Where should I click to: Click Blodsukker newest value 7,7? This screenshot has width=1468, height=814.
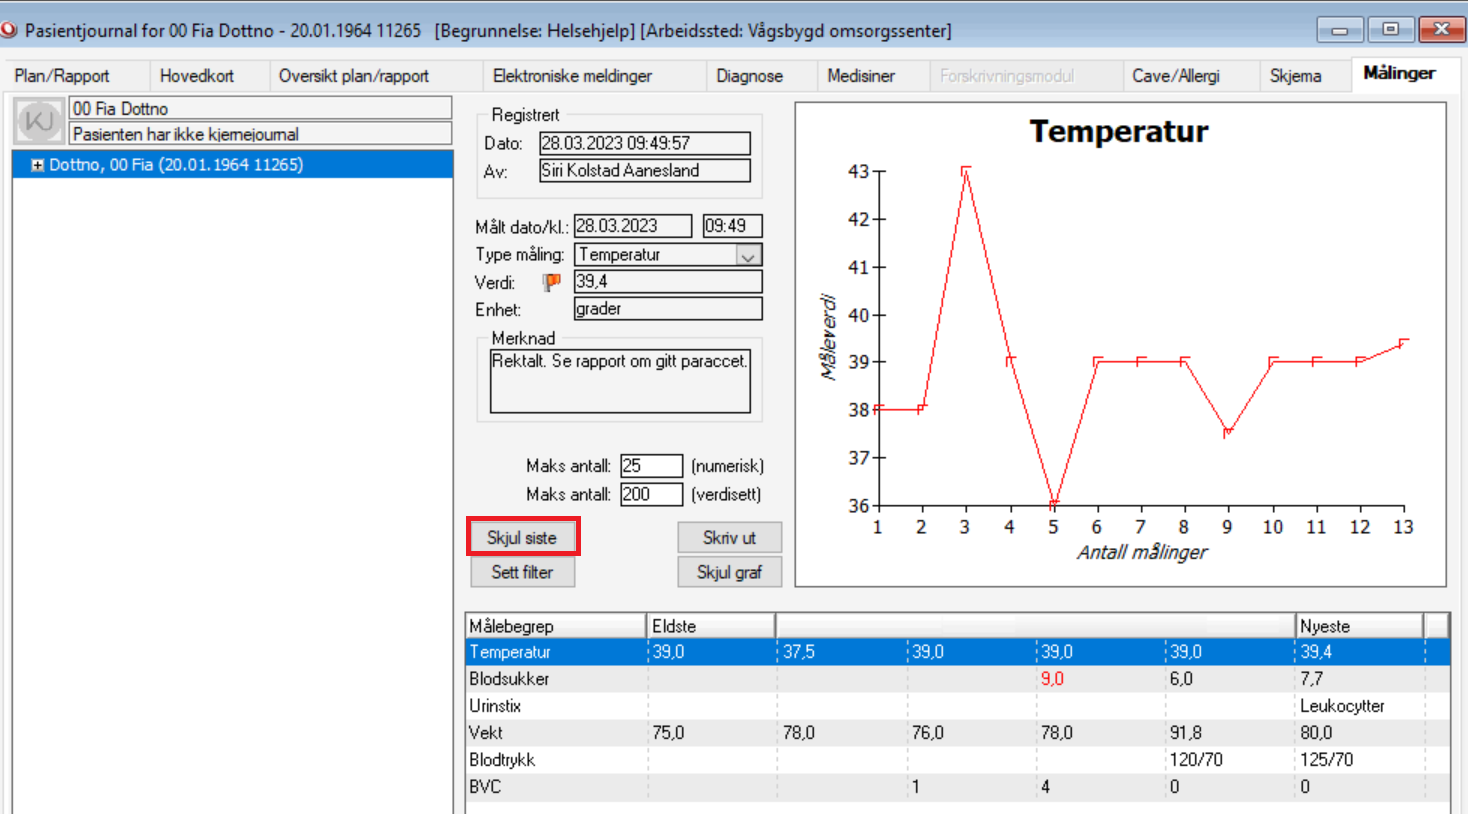pyautogui.click(x=1311, y=679)
